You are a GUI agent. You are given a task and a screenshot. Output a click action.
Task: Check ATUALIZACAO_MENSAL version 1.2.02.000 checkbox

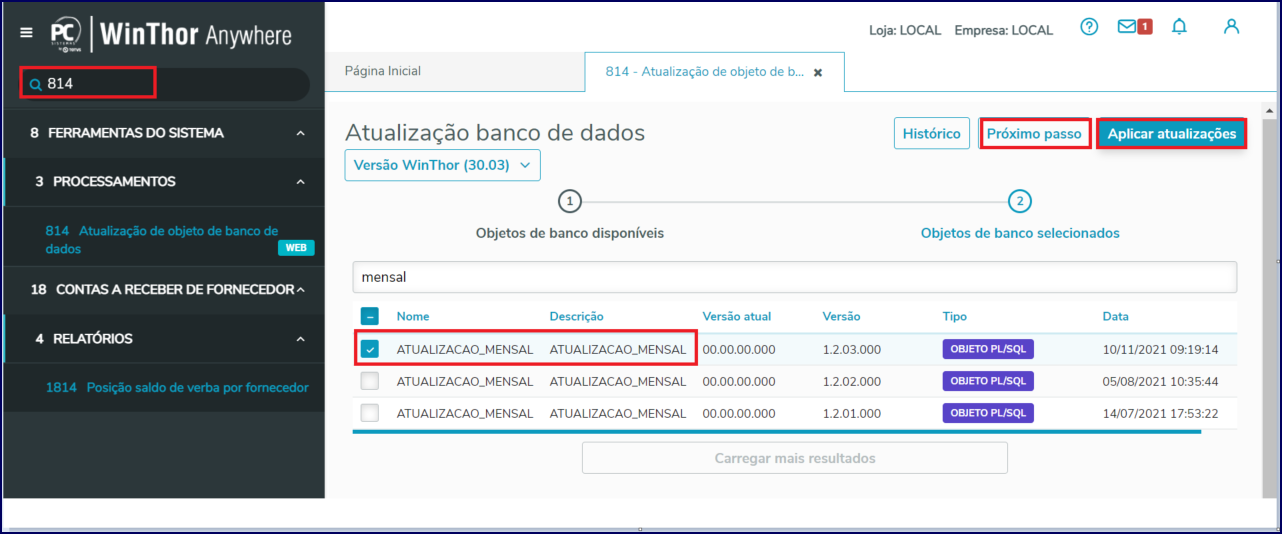pos(370,381)
